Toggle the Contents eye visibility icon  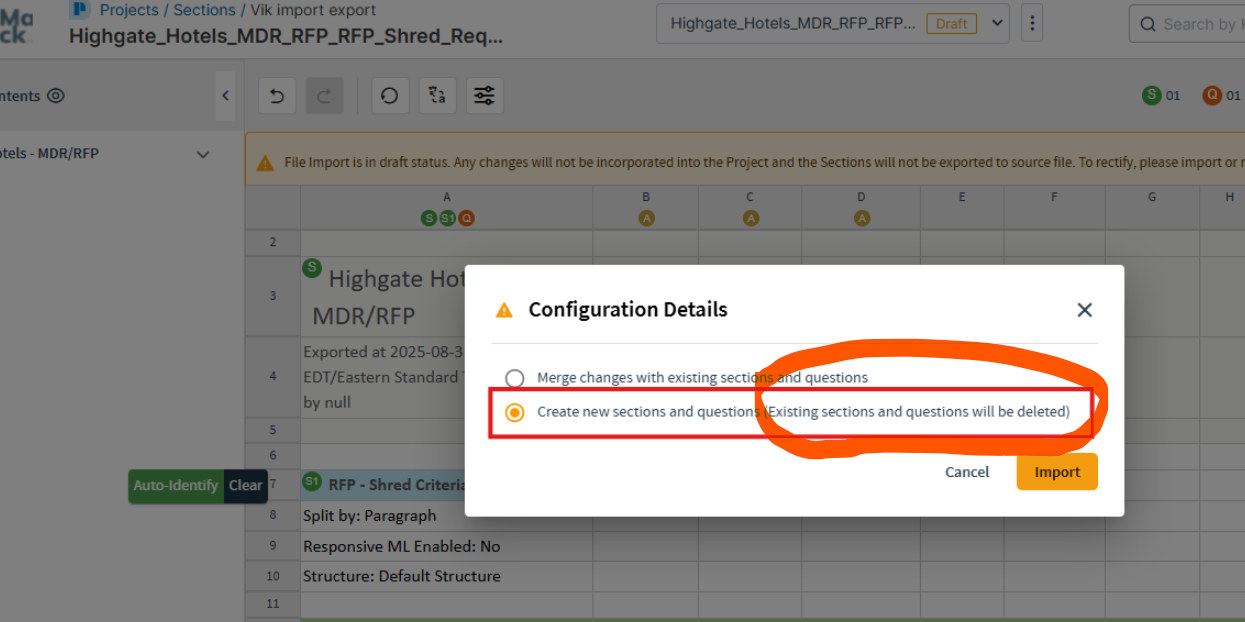pyautogui.click(x=56, y=96)
